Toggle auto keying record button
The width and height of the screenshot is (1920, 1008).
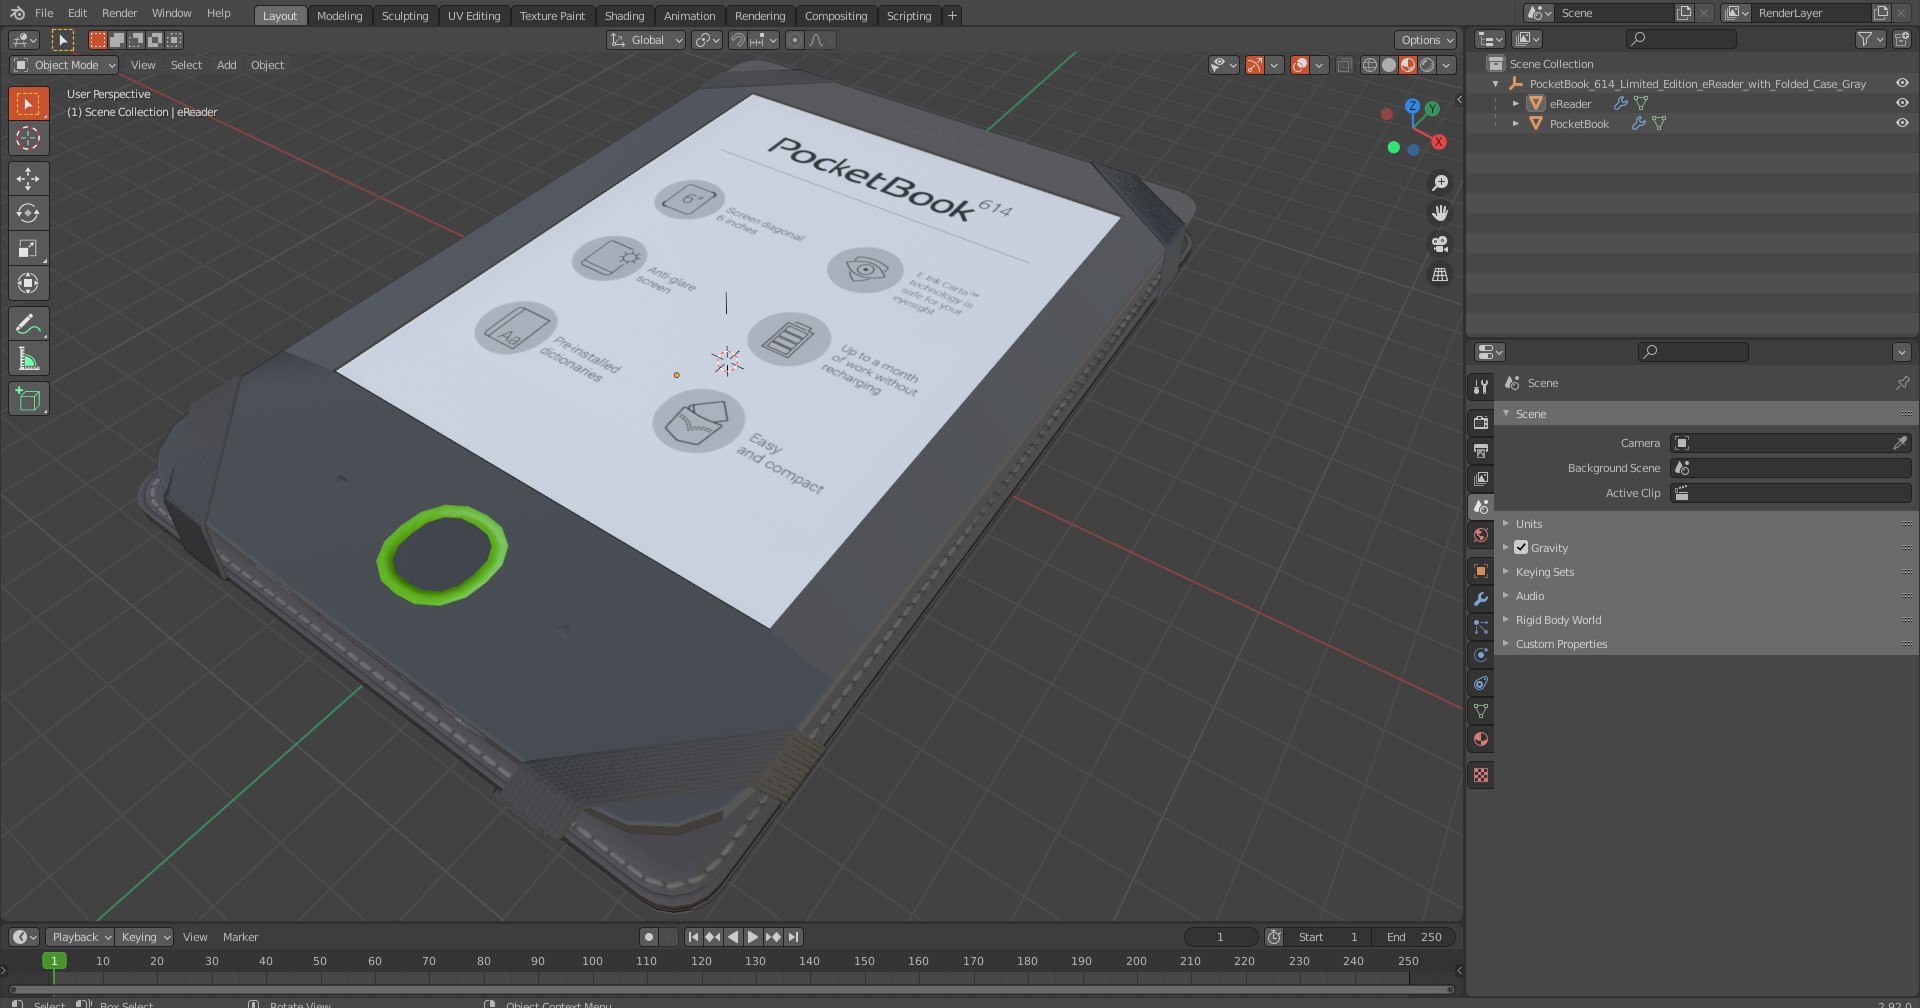(x=649, y=937)
